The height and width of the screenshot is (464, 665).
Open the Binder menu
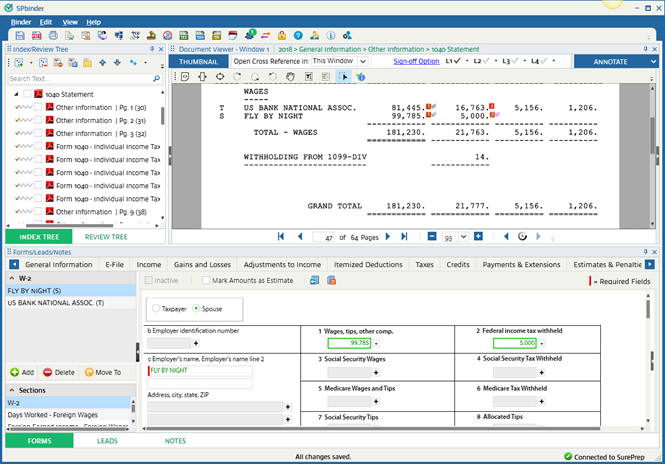click(21, 21)
